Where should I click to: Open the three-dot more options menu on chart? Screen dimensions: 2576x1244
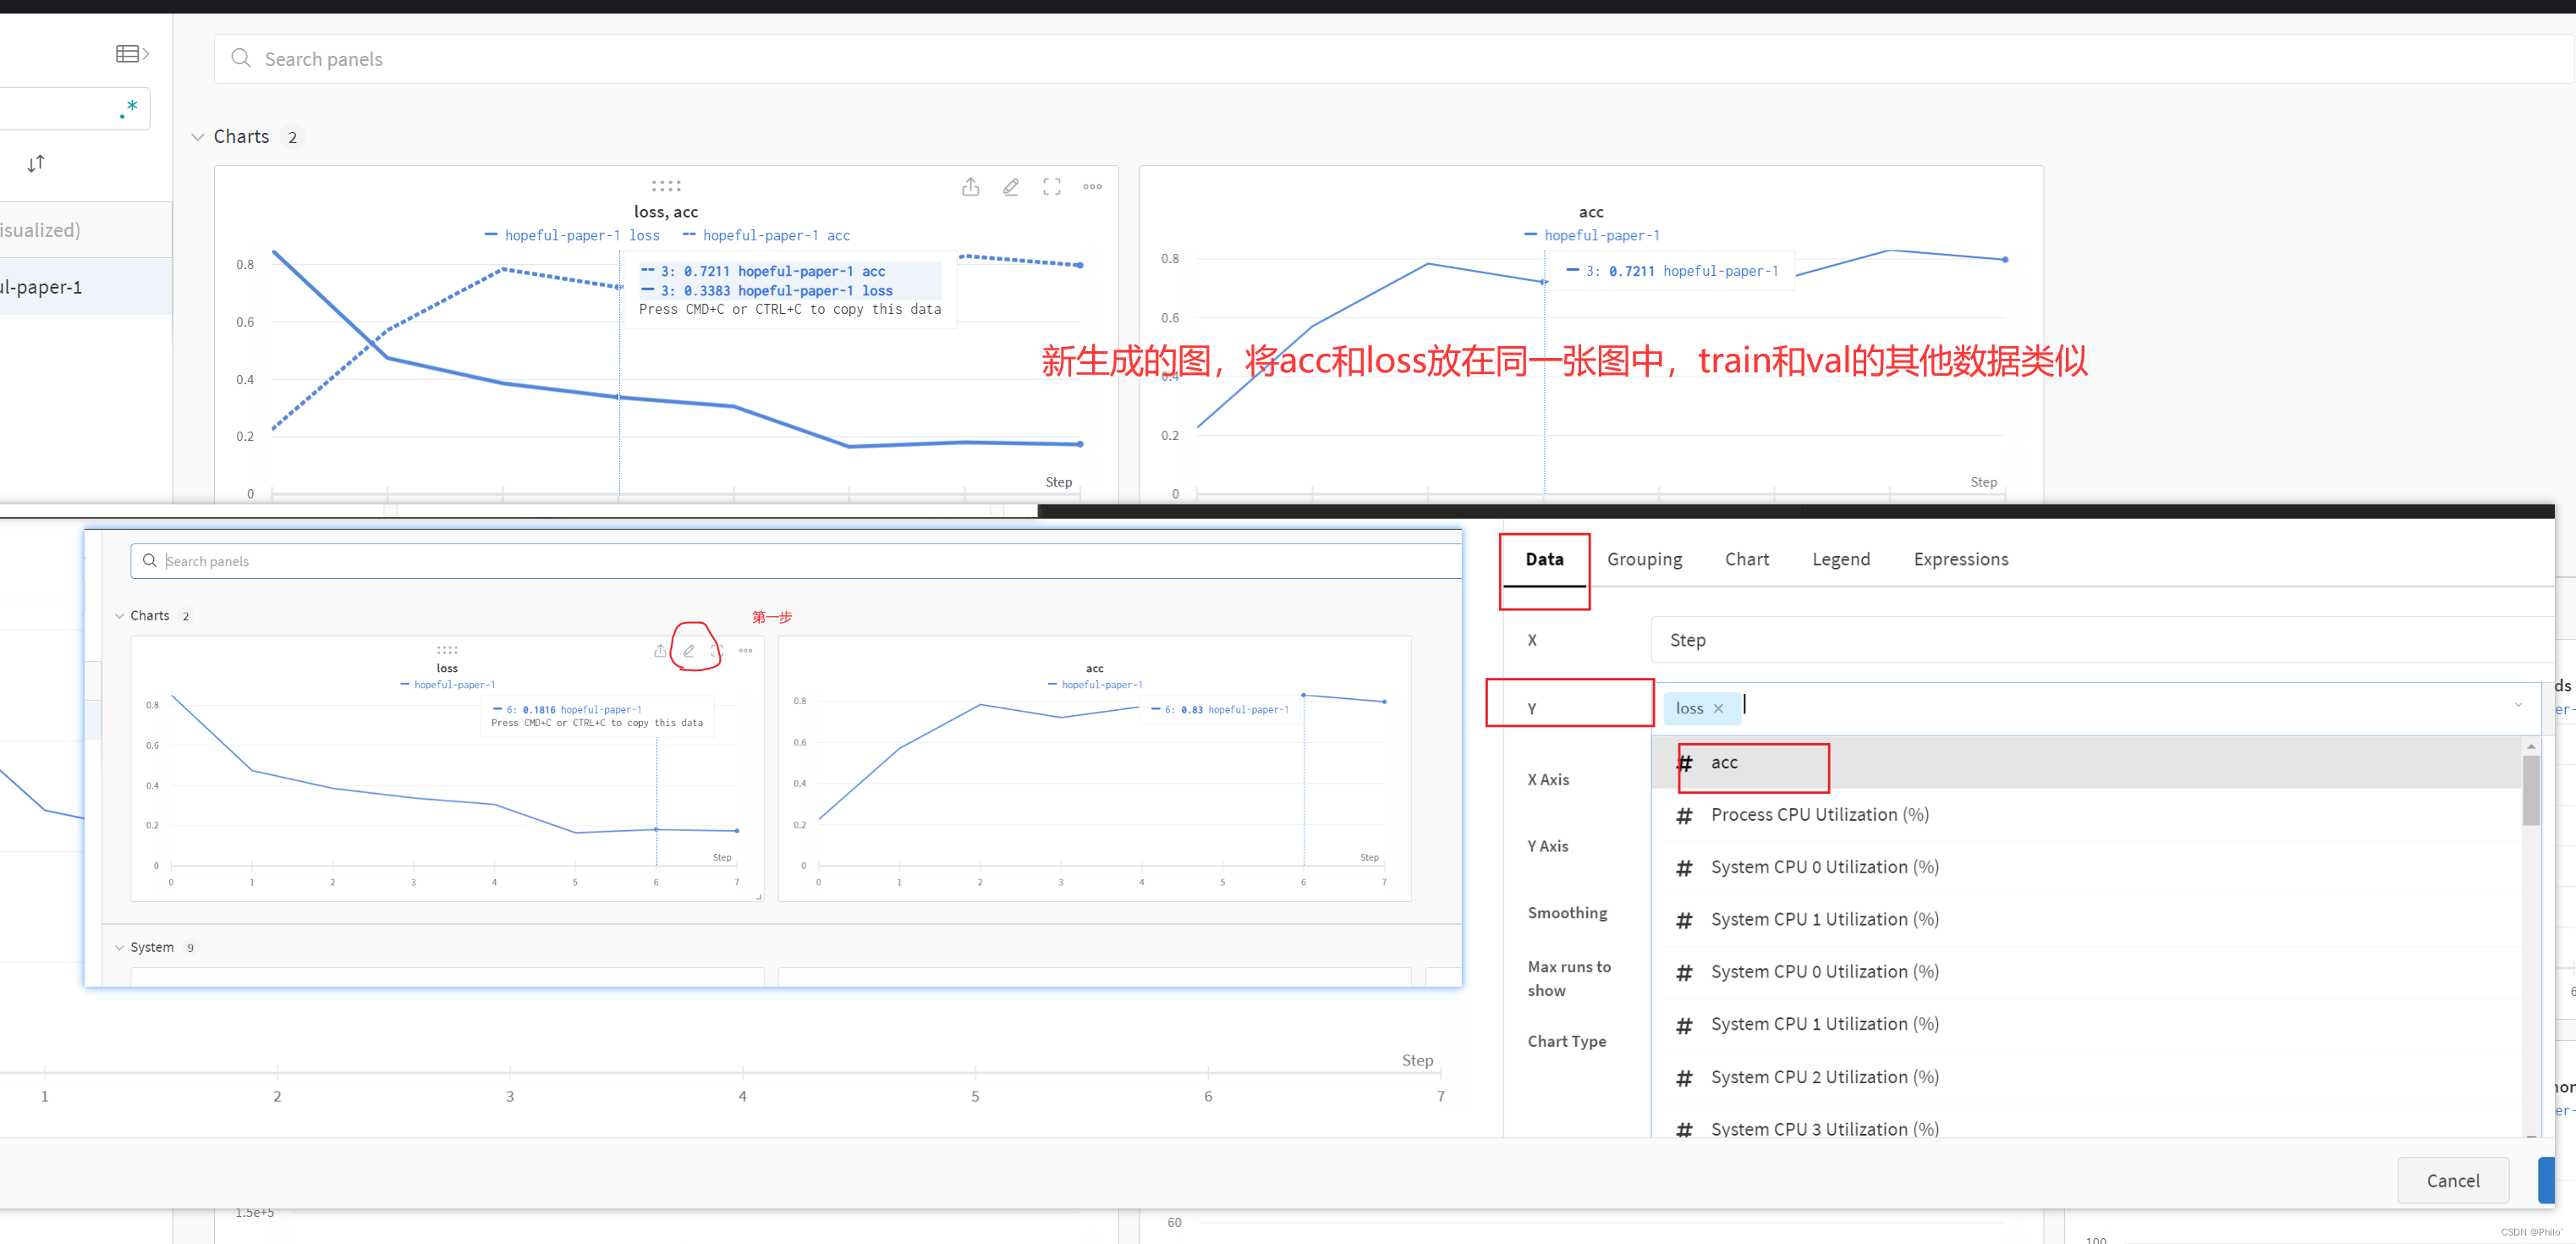[1092, 187]
